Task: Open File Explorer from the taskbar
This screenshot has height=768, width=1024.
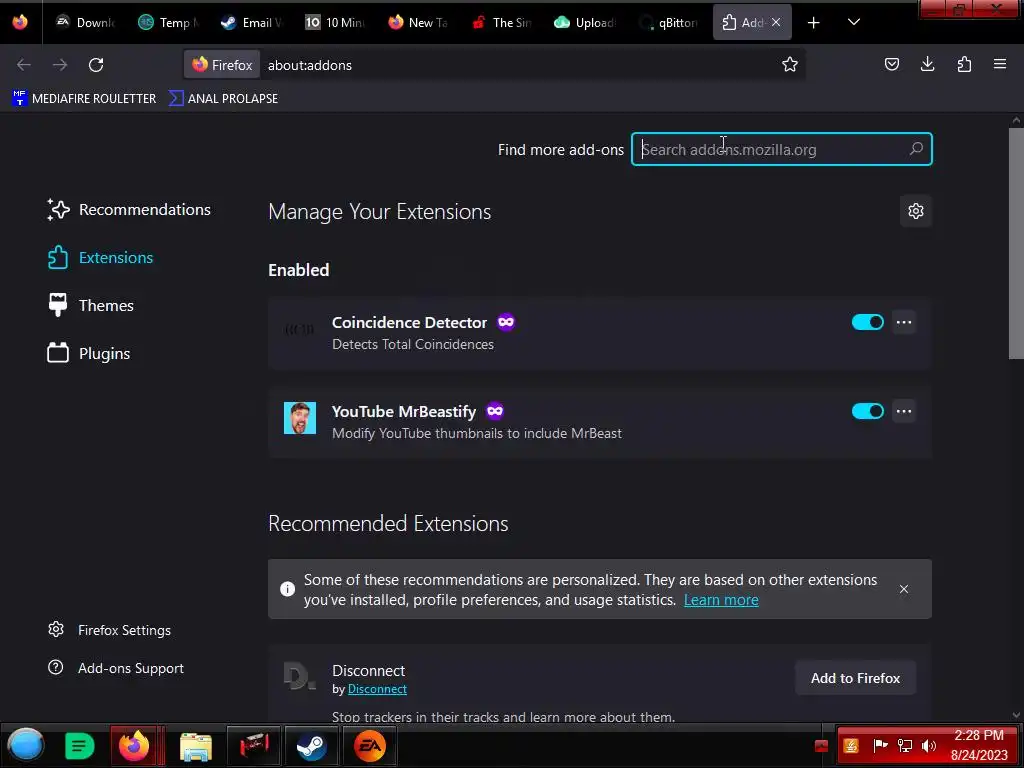Action: pos(196,746)
